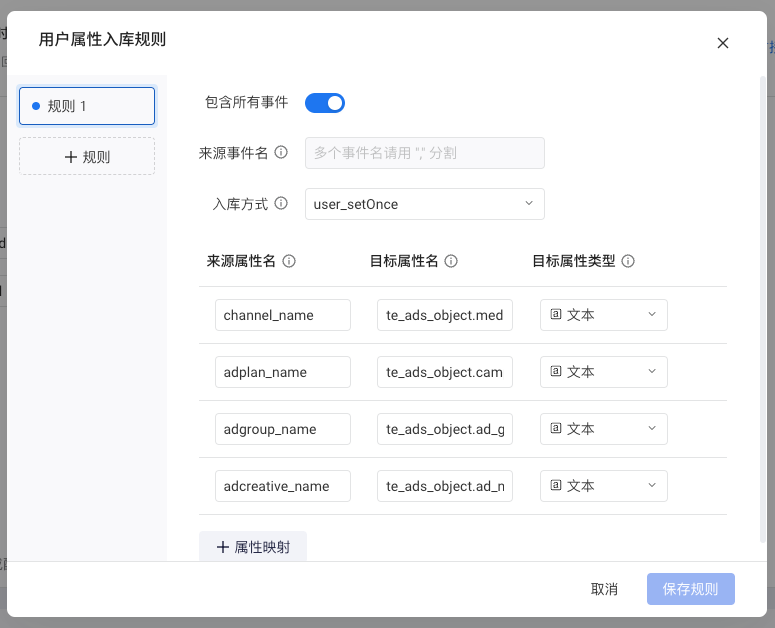Add a new rule with + 规则

[x=87, y=157]
